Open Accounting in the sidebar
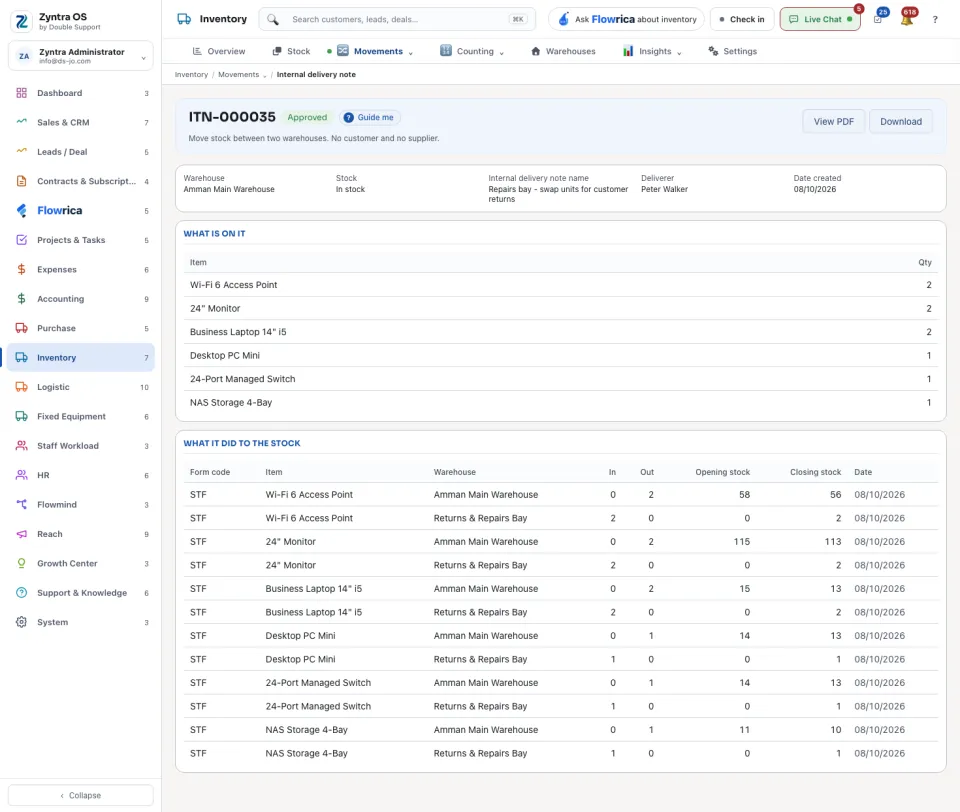The height and width of the screenshot is (812, 960). coord(81,299)
